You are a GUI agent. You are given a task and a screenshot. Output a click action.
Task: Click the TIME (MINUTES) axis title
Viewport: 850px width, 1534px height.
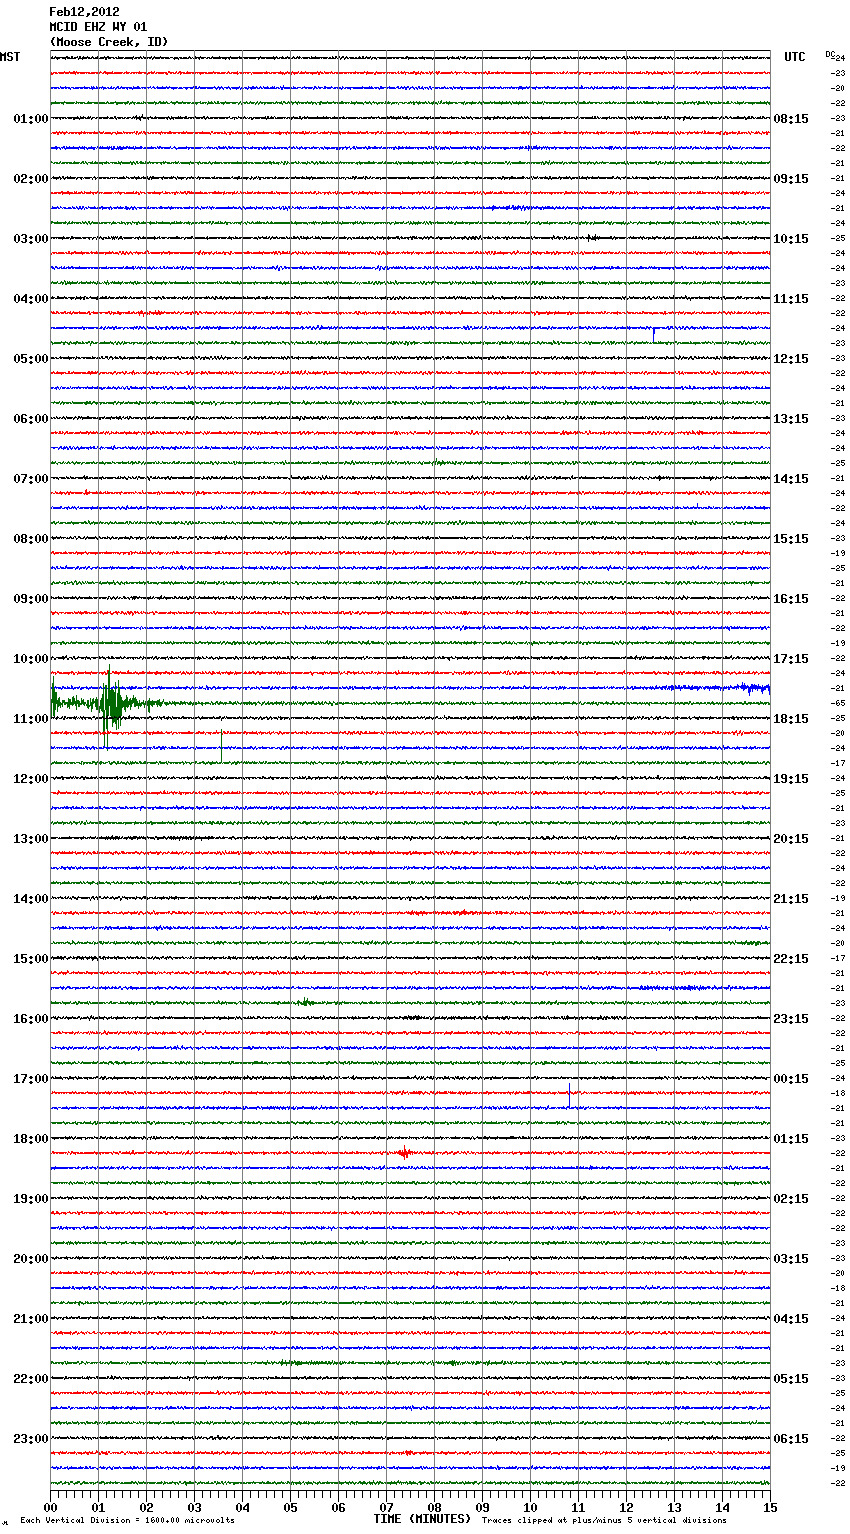[422, 1519]
